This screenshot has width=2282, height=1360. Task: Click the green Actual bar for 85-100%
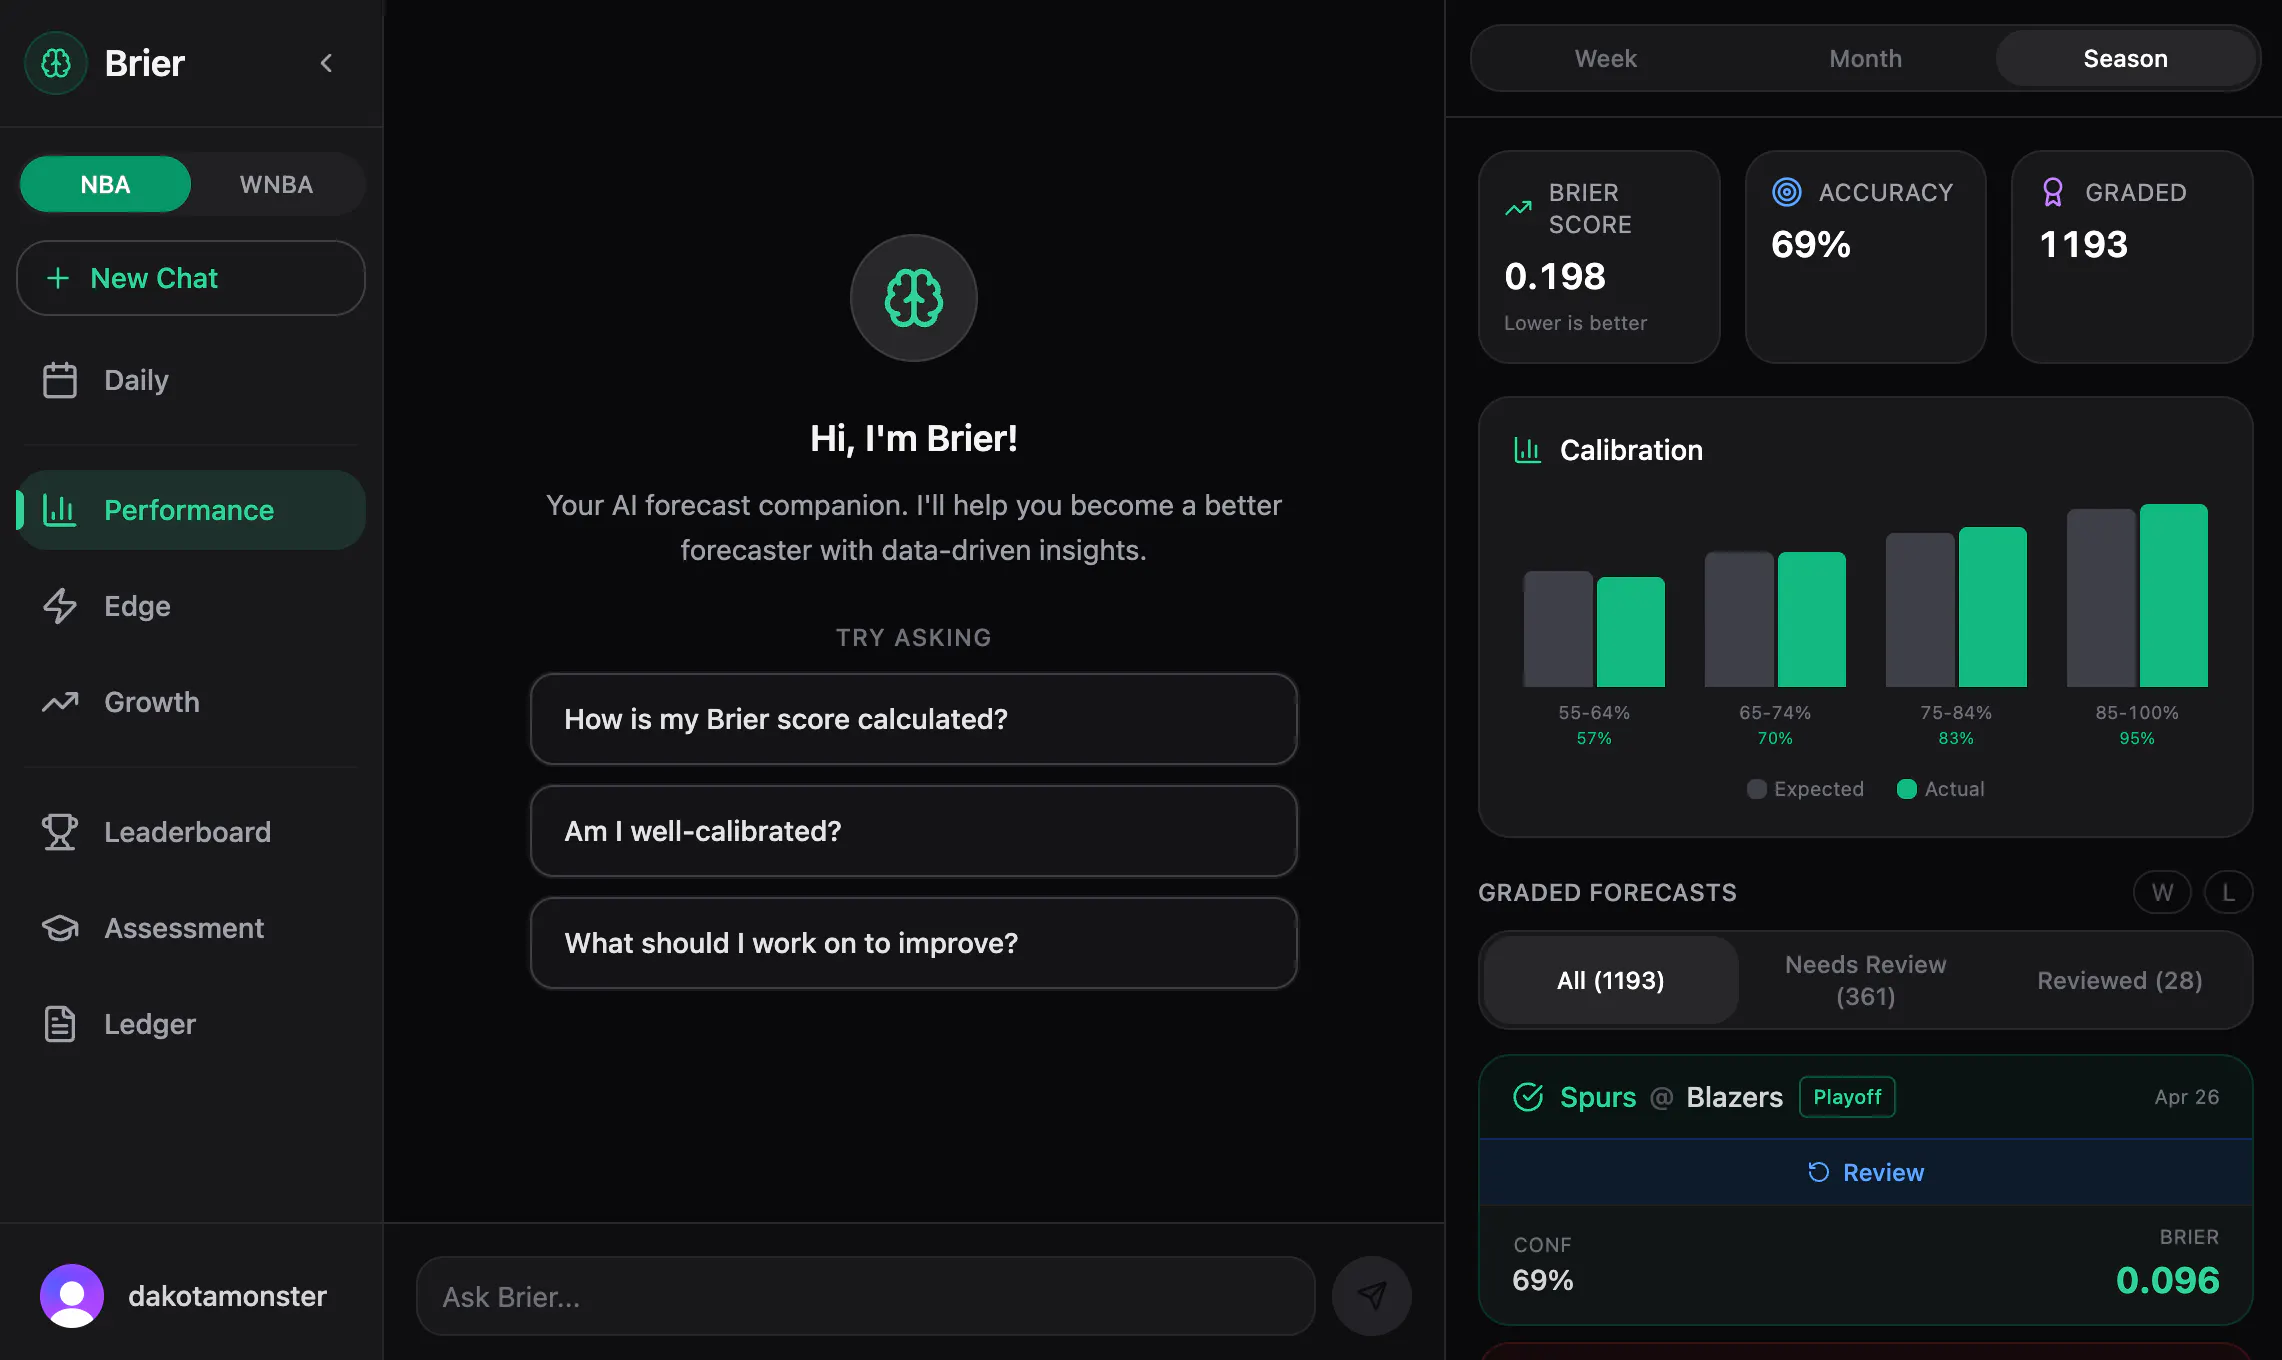point(2174,595)
